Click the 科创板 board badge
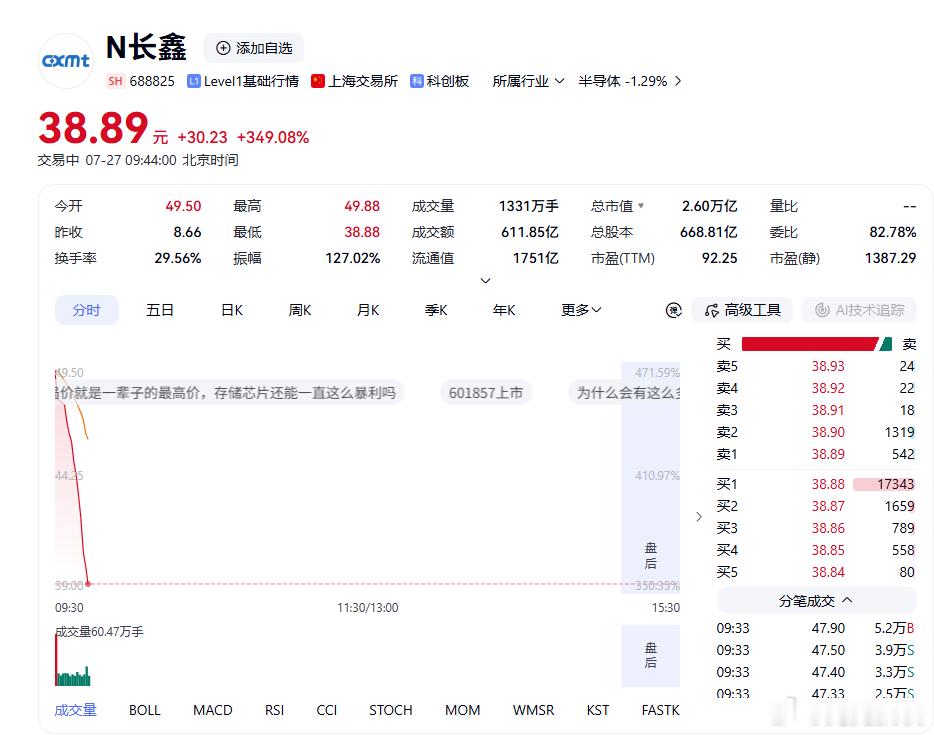The height and width of the screenshot is (735, 934). coord(440,81)
